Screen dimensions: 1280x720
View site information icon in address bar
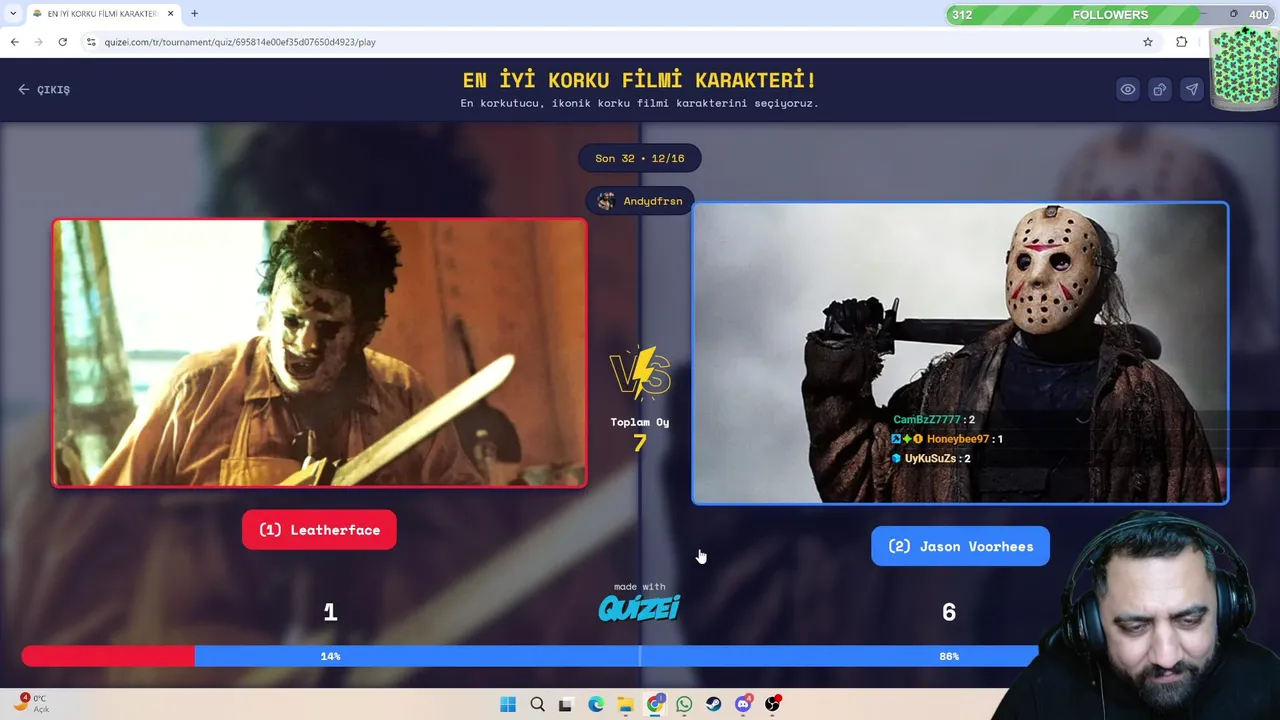pos(91,42)
